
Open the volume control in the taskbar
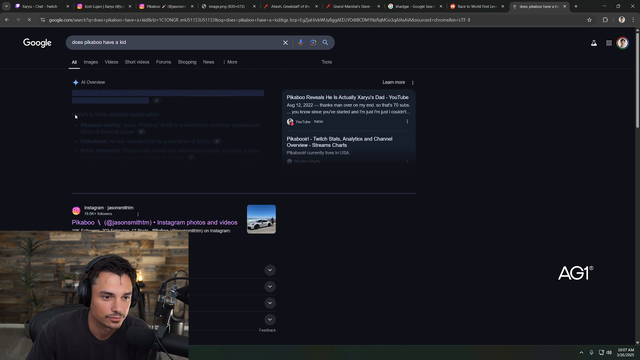(609, 352)
